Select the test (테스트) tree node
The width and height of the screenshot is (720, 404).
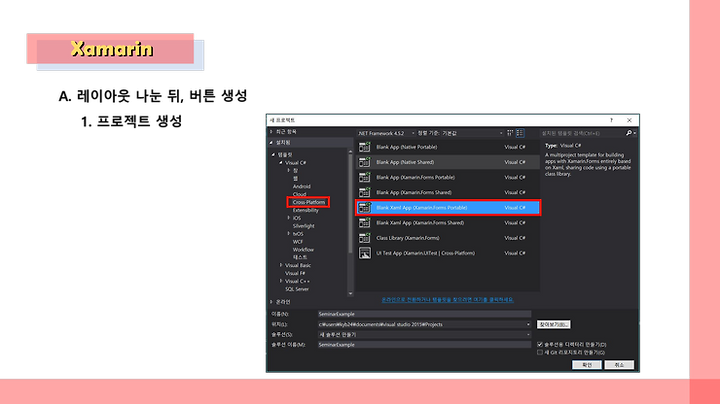[x=300, y=258]
